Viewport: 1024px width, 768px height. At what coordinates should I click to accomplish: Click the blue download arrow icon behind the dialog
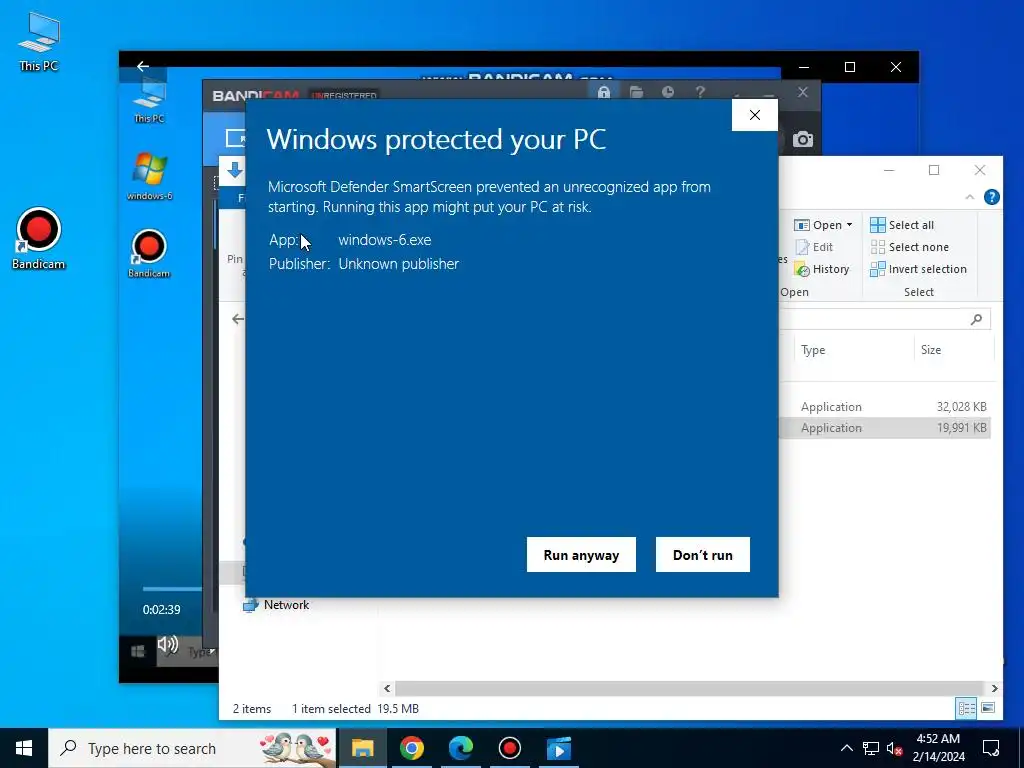click(234, 170)
